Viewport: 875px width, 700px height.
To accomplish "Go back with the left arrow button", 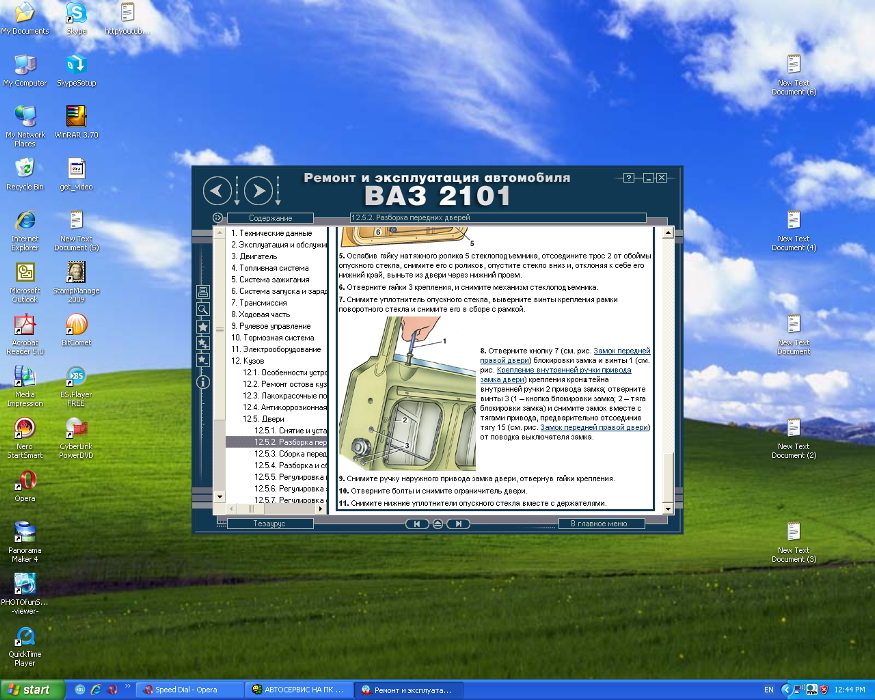I will click(217, 191).
